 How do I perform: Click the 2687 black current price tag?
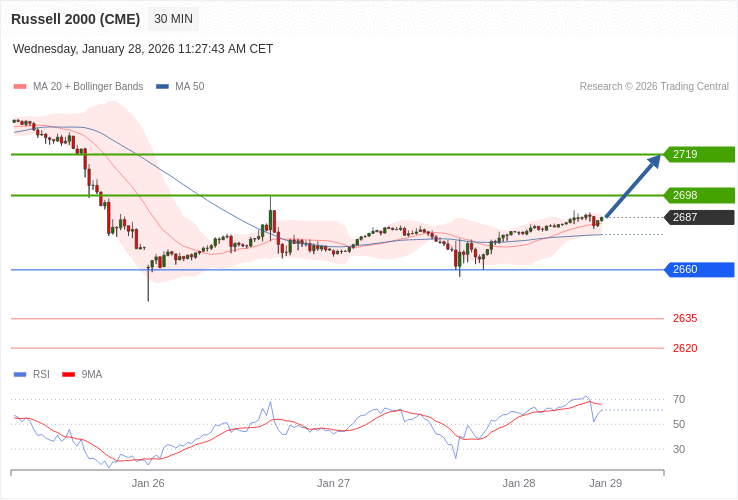tap(699, 218)
